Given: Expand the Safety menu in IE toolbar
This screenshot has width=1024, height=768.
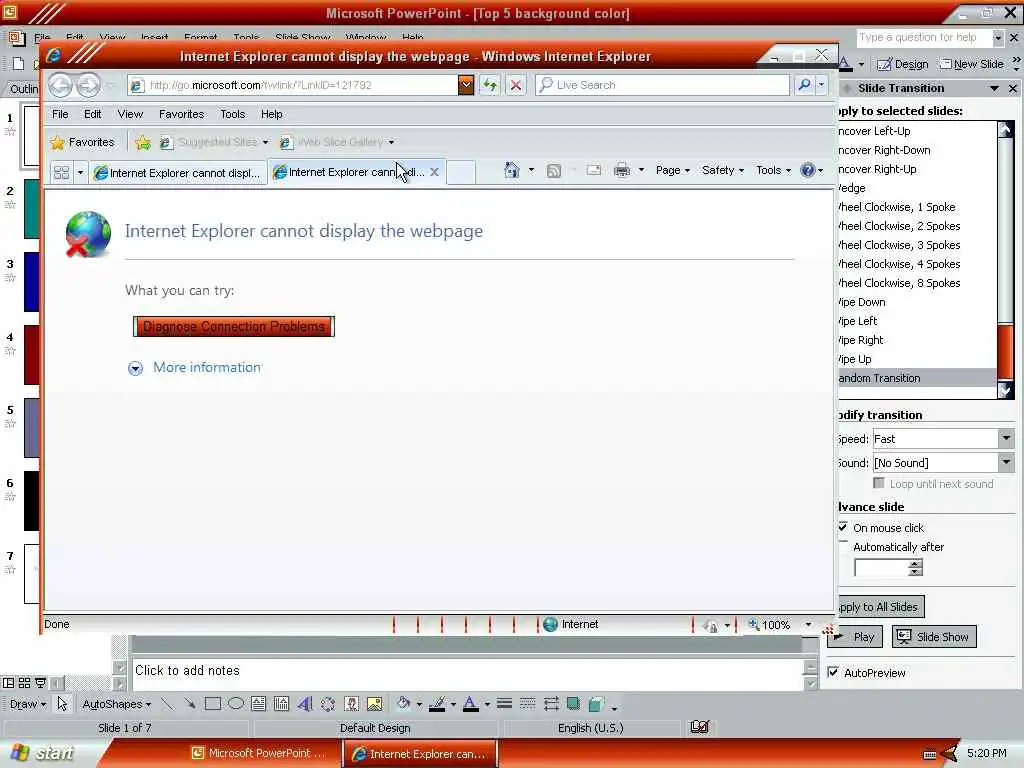Looking at the screenshot, I should pos(723,170).
